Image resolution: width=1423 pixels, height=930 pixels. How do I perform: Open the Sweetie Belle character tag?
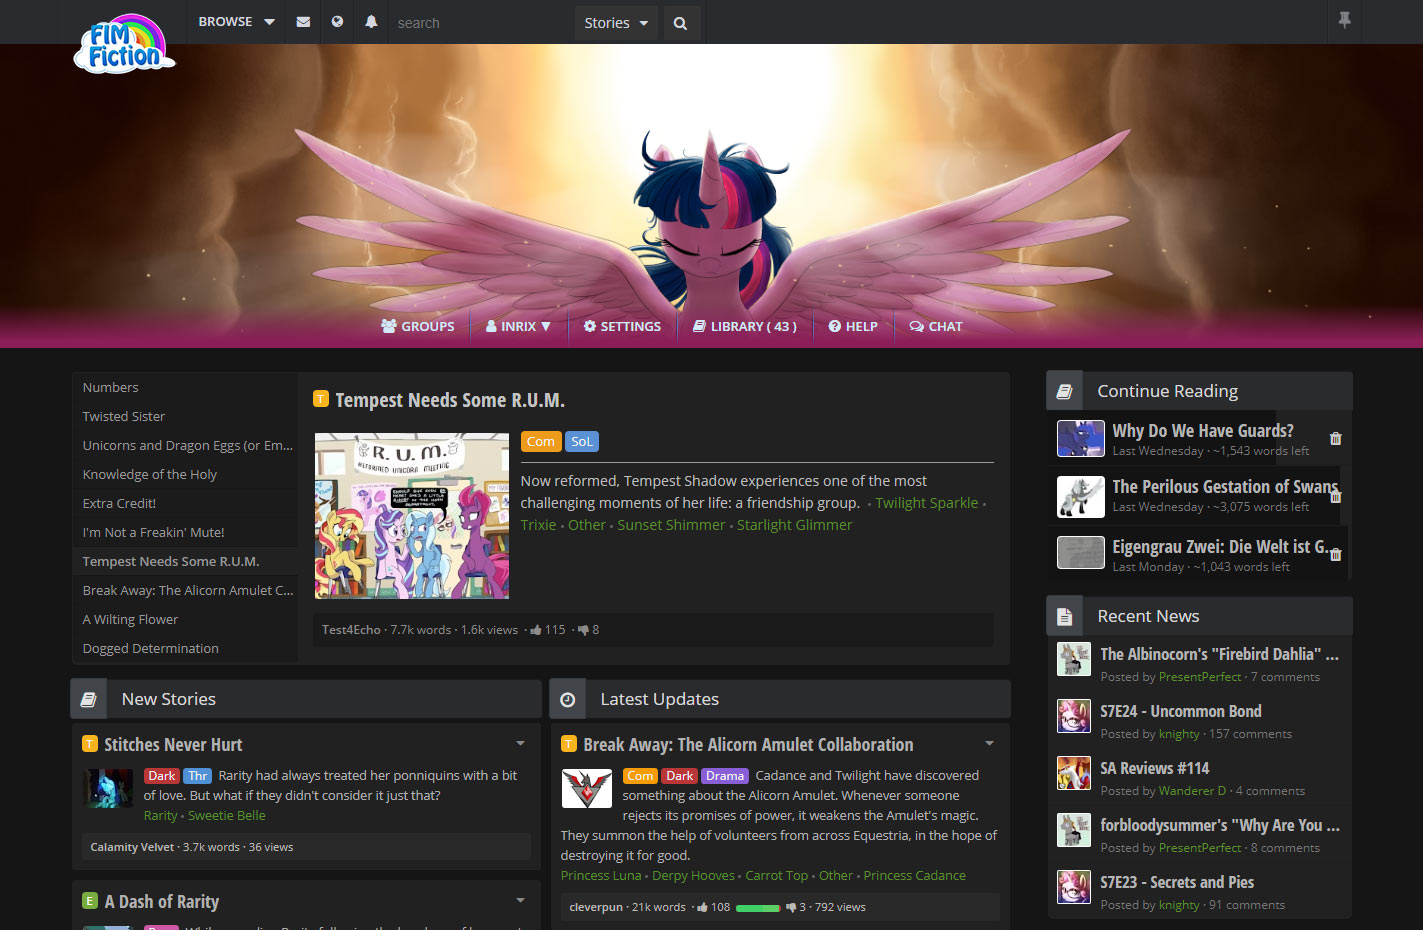tap(227, 815)
